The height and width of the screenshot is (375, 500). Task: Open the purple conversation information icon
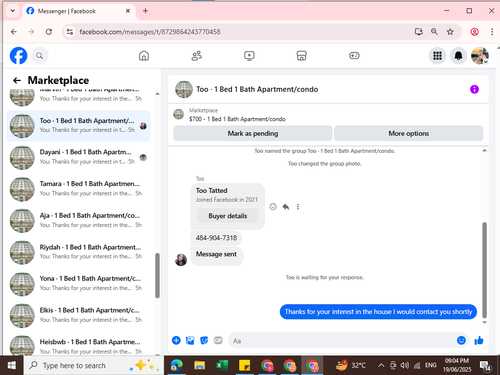pyautogui.click(x=474, y=89)
